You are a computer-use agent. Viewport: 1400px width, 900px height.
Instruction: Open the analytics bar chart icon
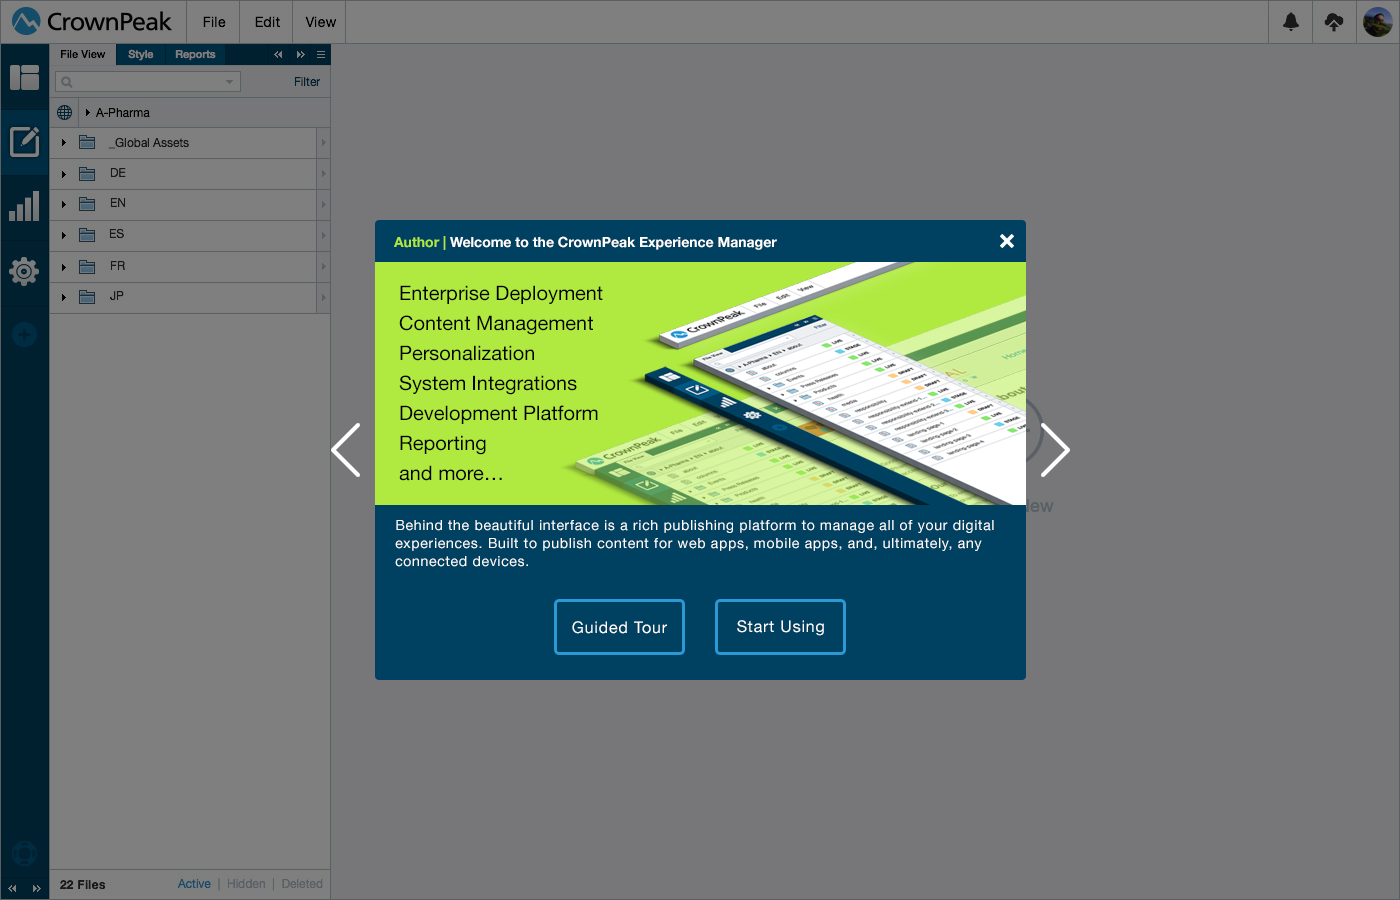[24, 206]
